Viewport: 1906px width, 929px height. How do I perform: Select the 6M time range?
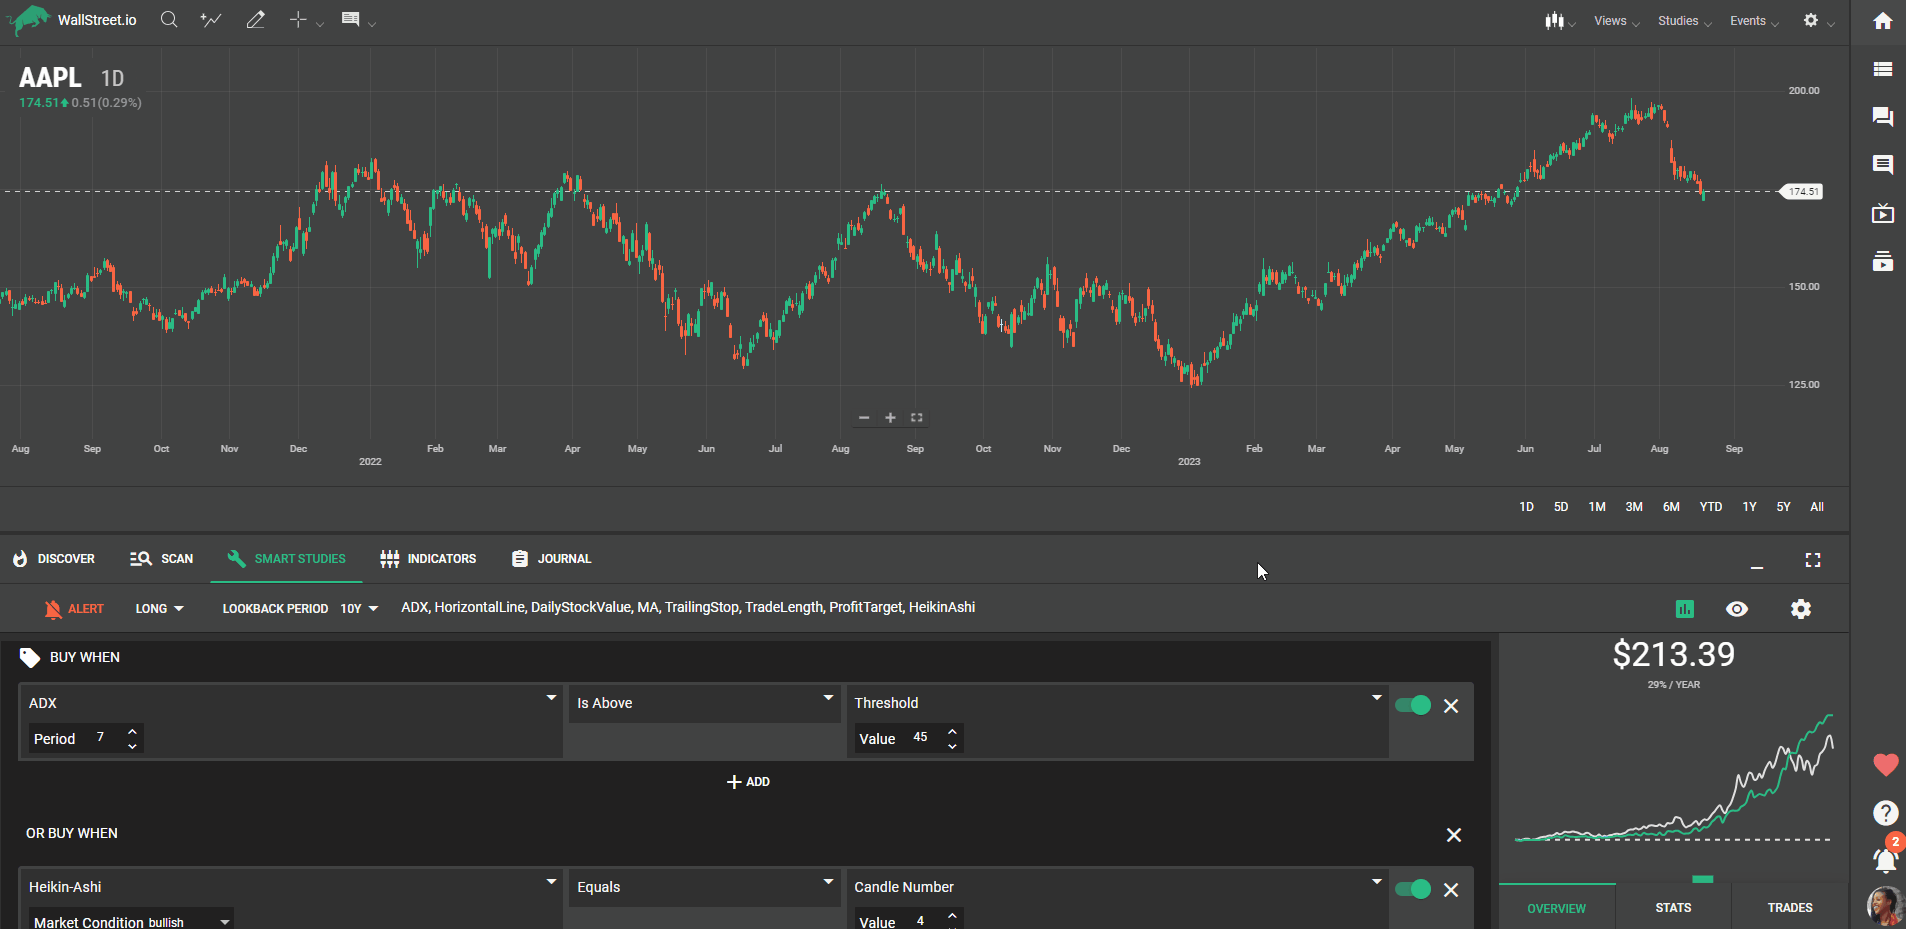tap(1671, 507)
